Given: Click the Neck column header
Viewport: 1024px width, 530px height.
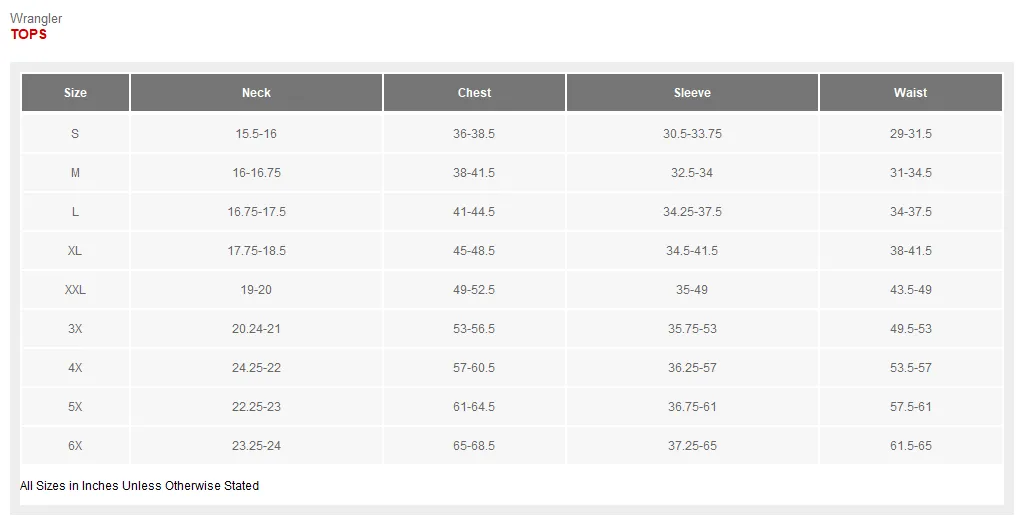Looking at the screenshot, I should (x=256, y=93).
